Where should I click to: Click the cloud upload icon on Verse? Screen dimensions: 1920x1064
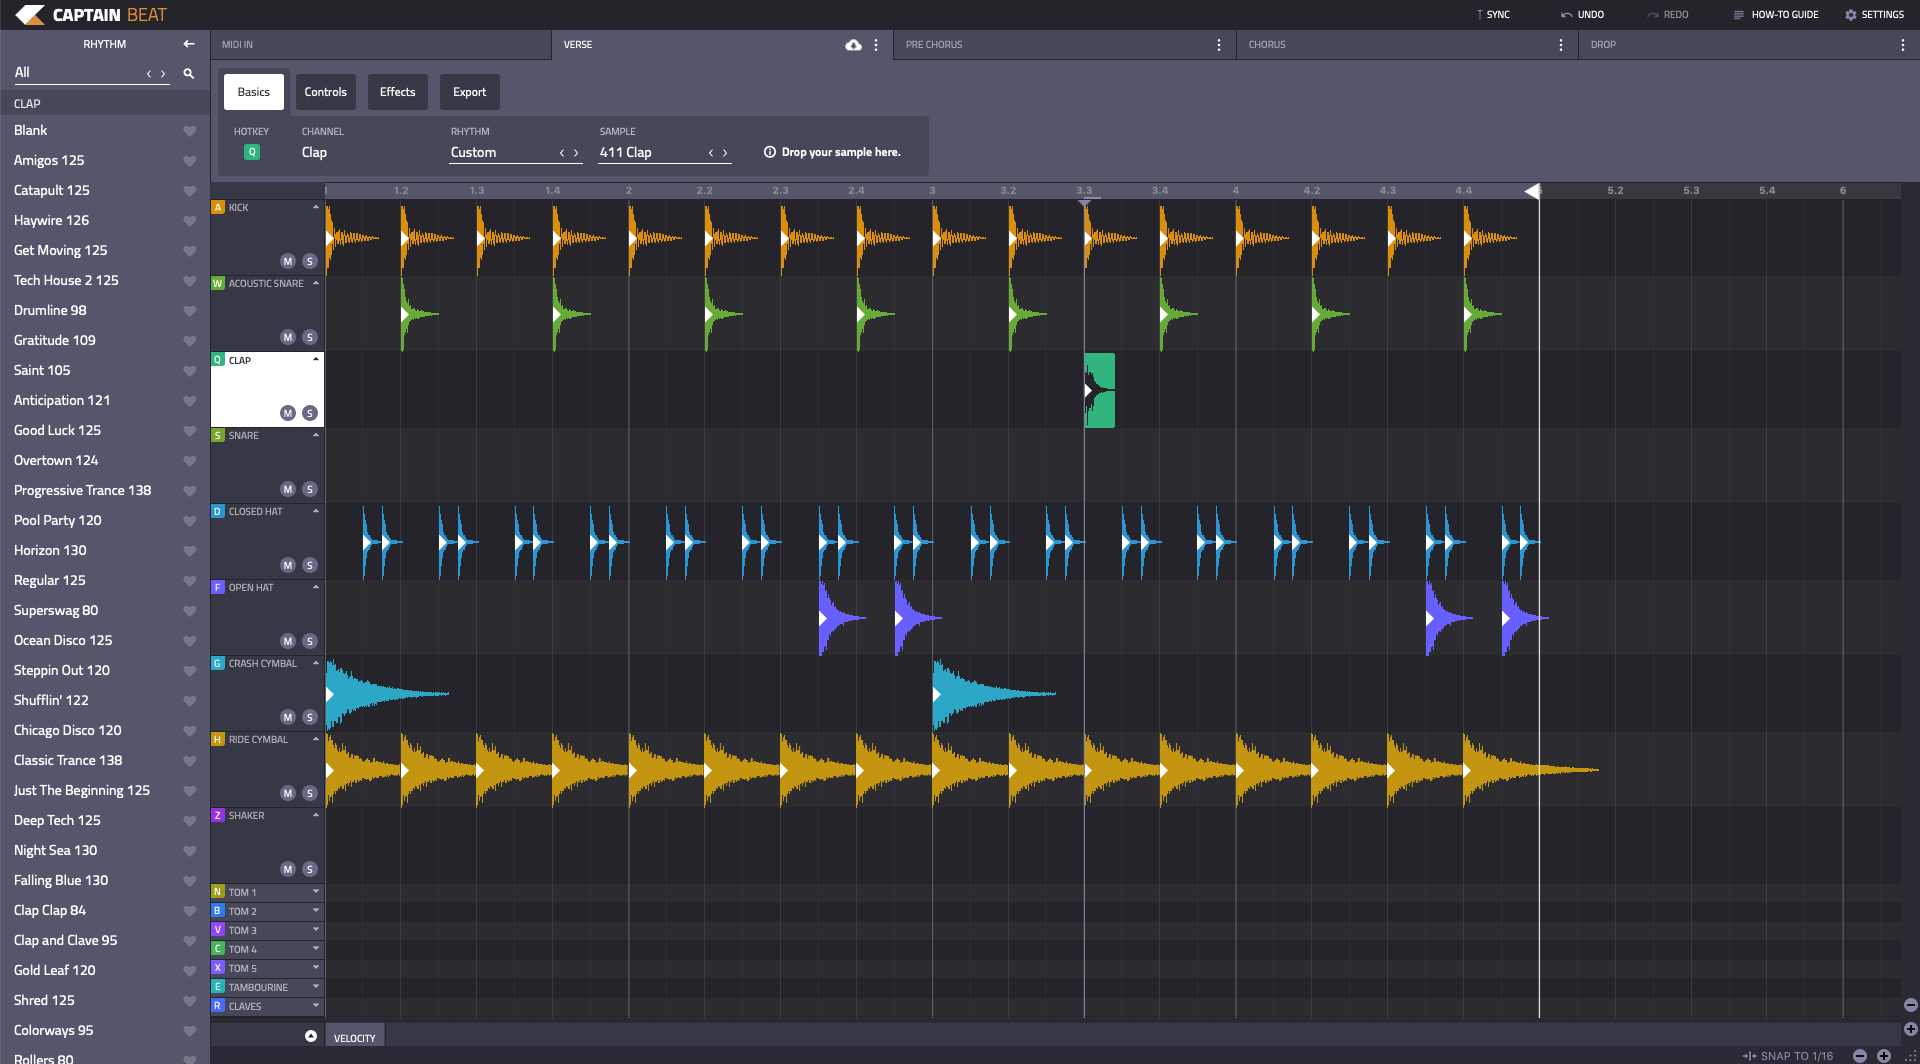click(853, 45)
